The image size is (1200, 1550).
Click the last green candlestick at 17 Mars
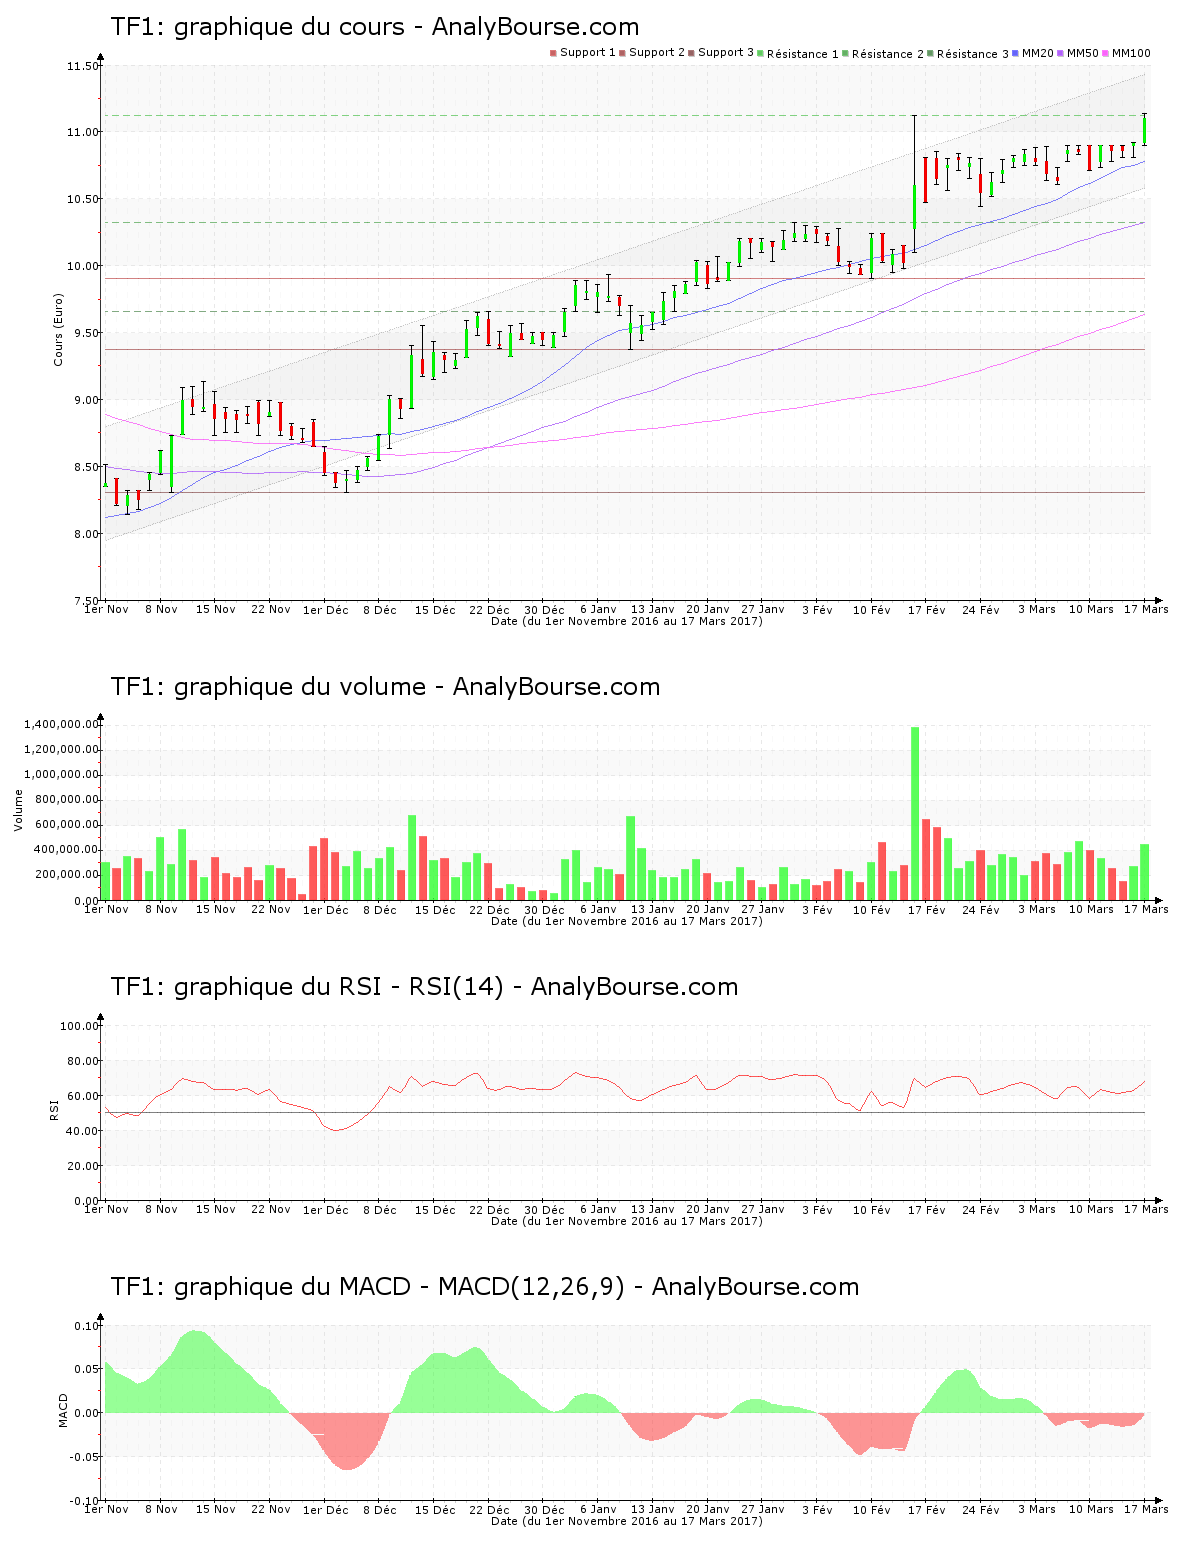click(1144, 129)
